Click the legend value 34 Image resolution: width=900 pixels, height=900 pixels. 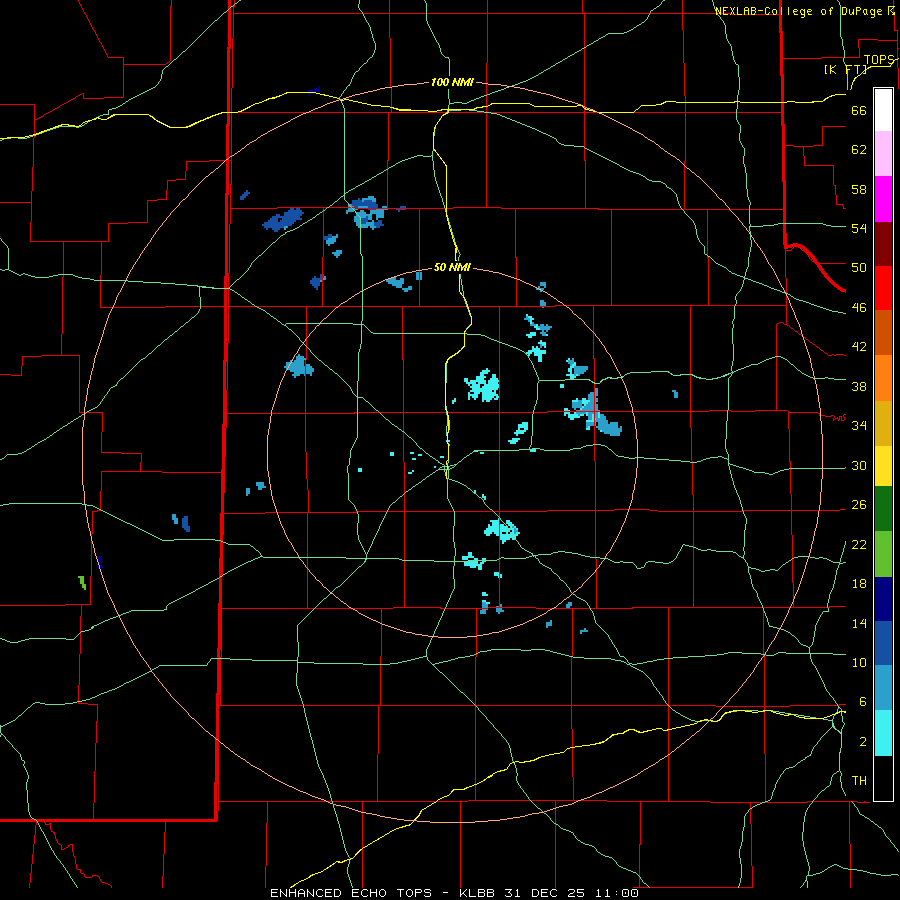click(x=859, y=425)
